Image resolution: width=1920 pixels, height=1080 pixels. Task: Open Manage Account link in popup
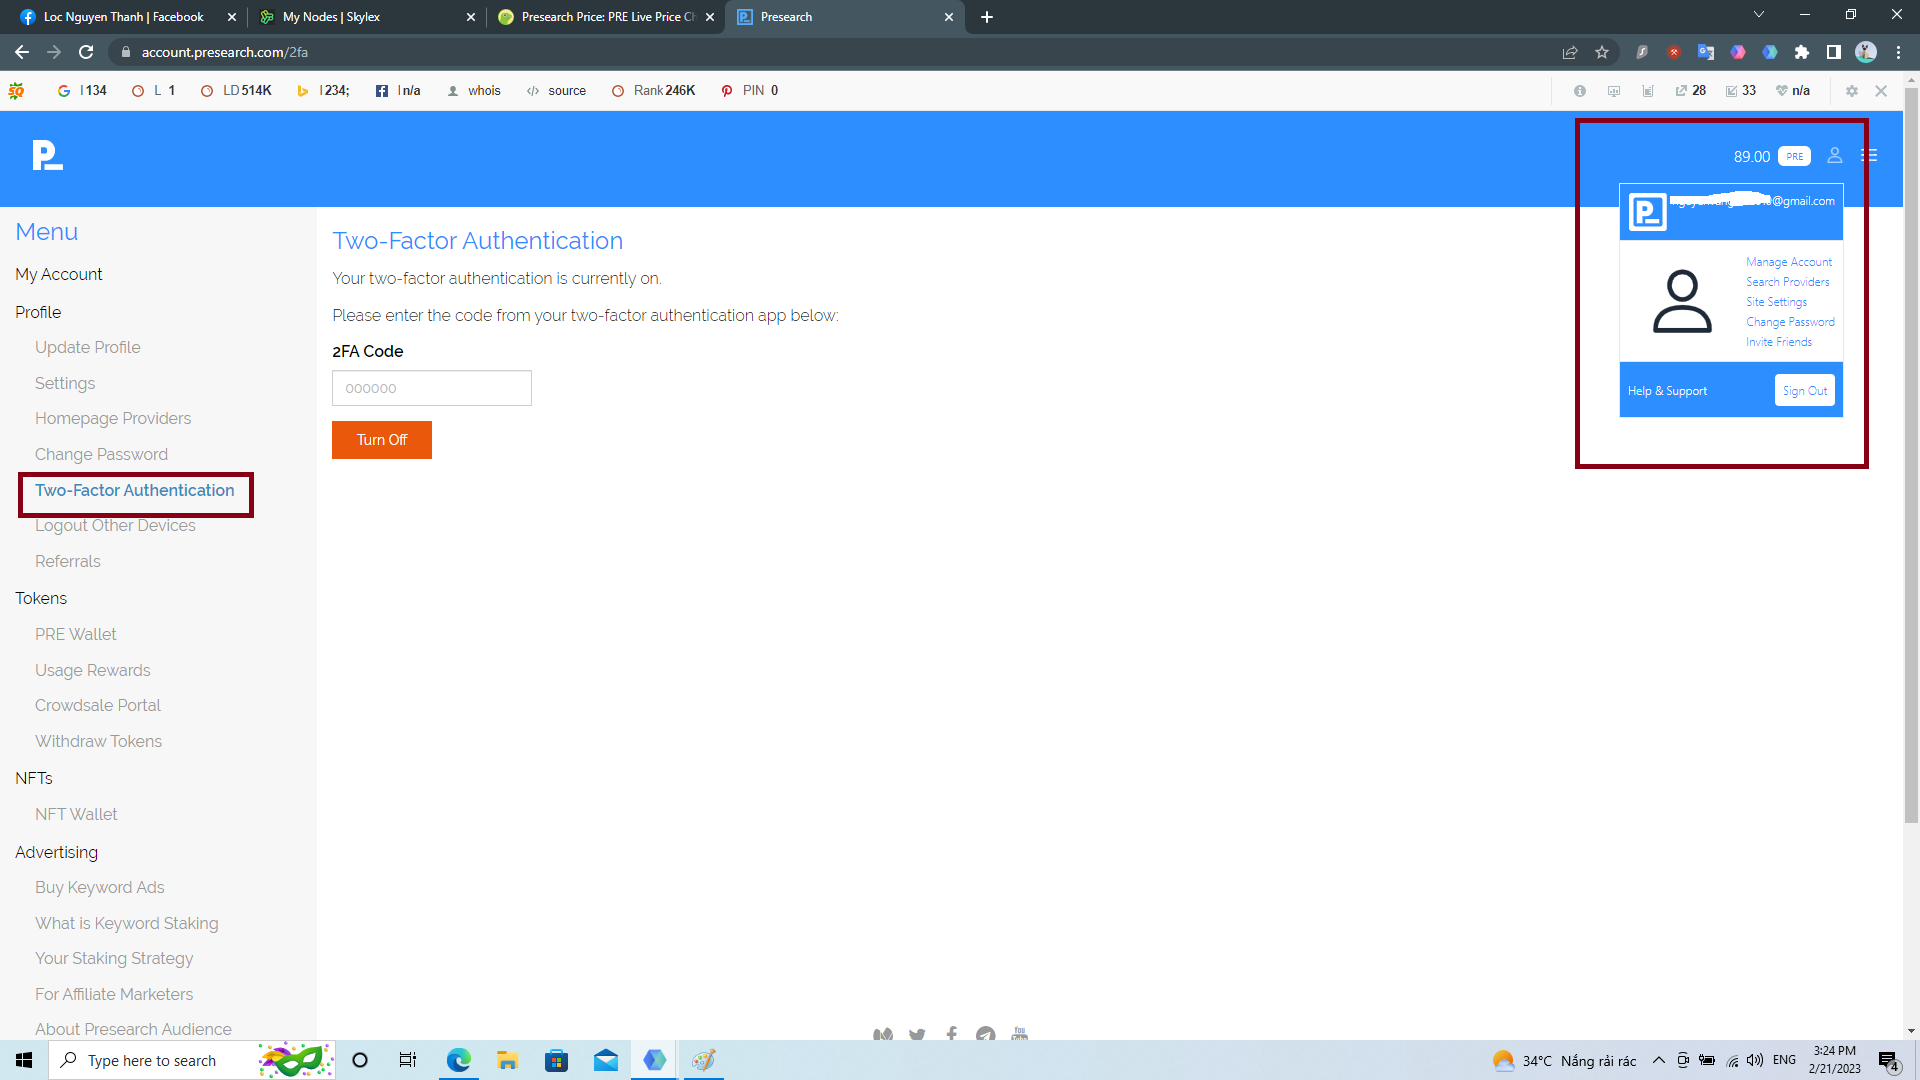click(1788, 262)
